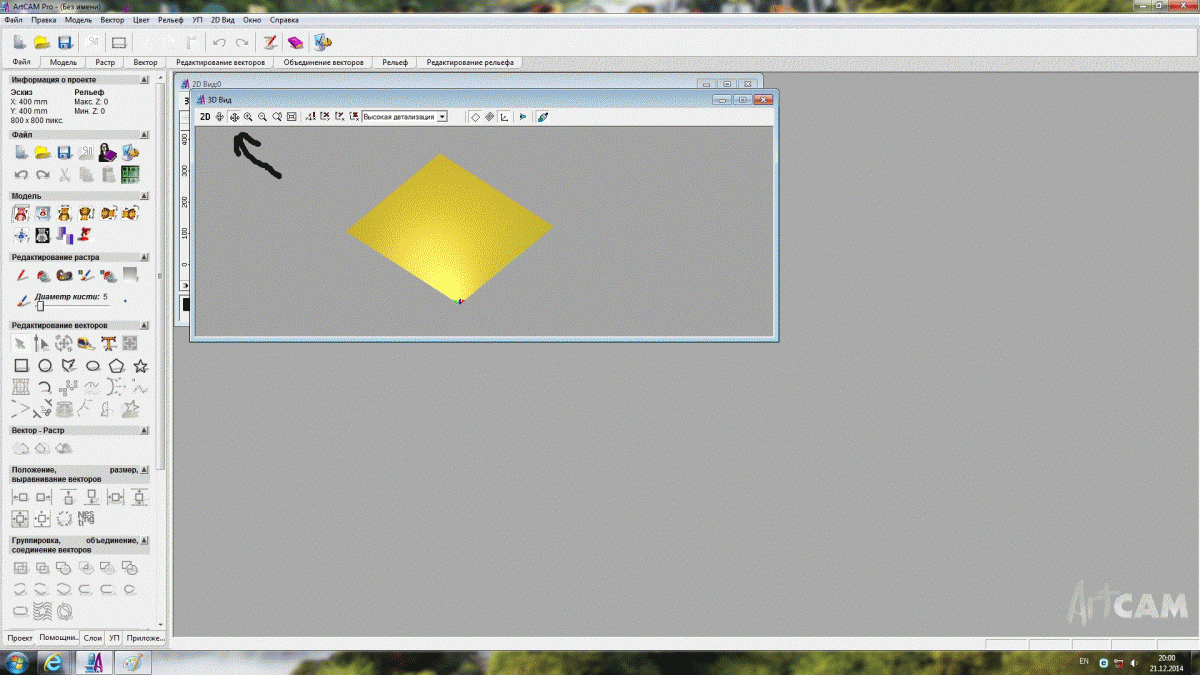Toggle the origin axes icon in 3D toolbar
Viewport: 1200px width, 675px height.
[504, 117]
